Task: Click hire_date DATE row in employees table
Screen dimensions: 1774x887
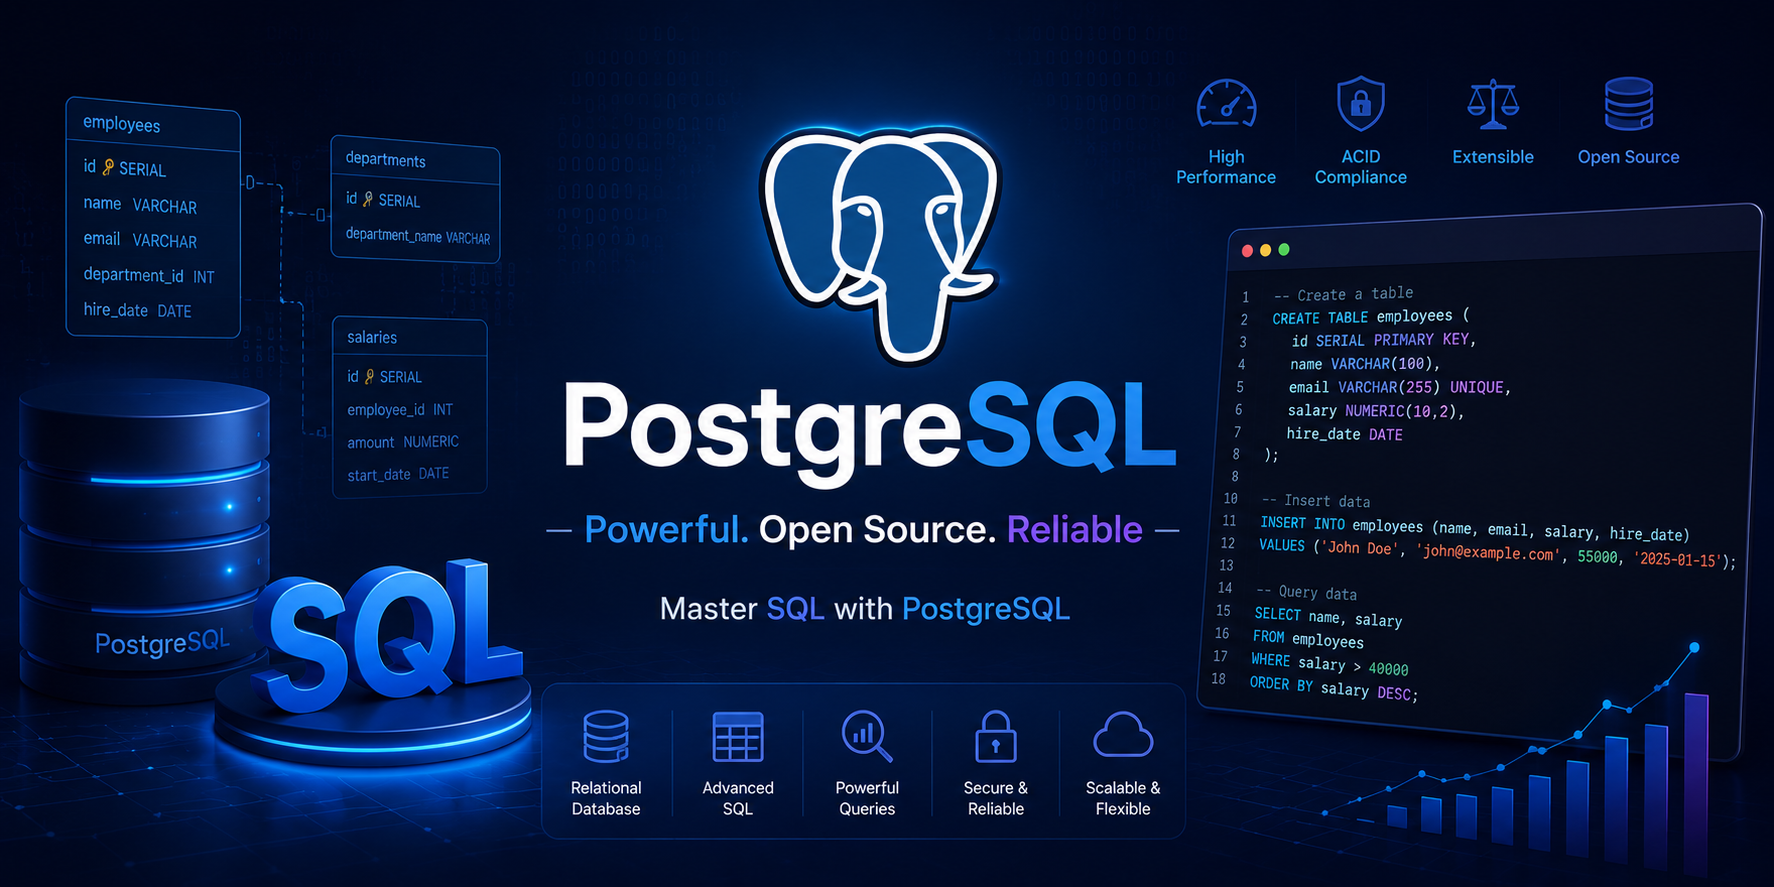Action: 137,311
